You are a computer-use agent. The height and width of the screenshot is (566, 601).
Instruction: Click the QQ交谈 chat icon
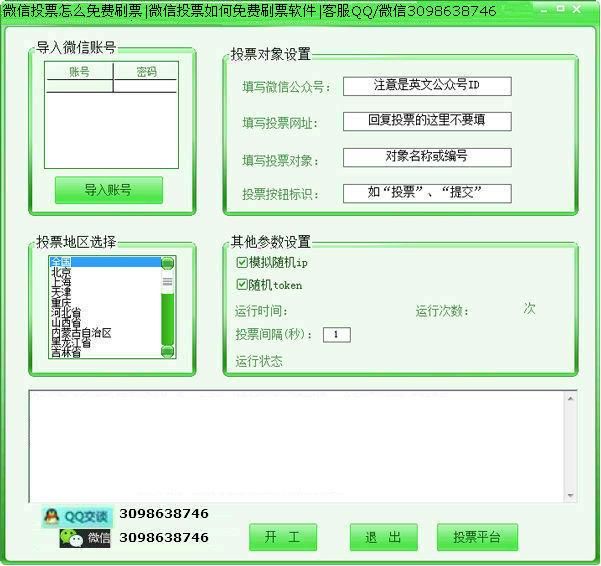(77, 517)
